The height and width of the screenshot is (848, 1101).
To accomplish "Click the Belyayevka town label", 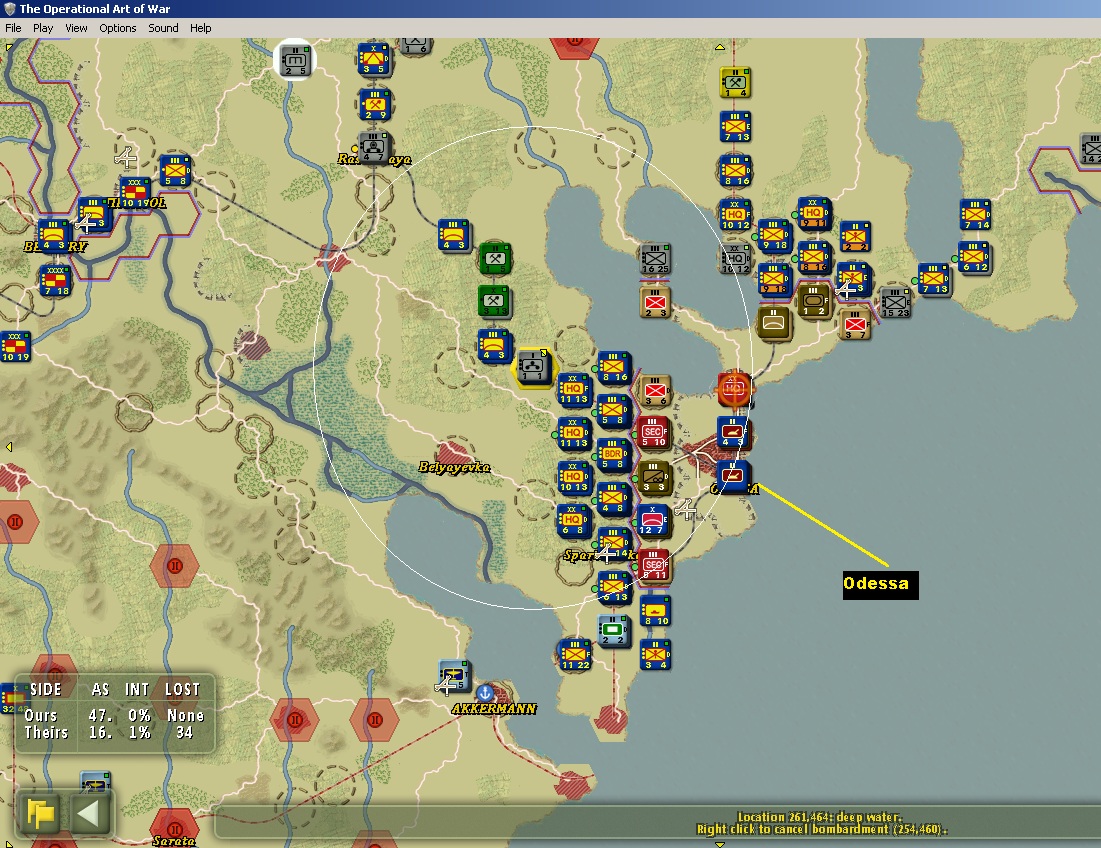I will click(454, 467).
